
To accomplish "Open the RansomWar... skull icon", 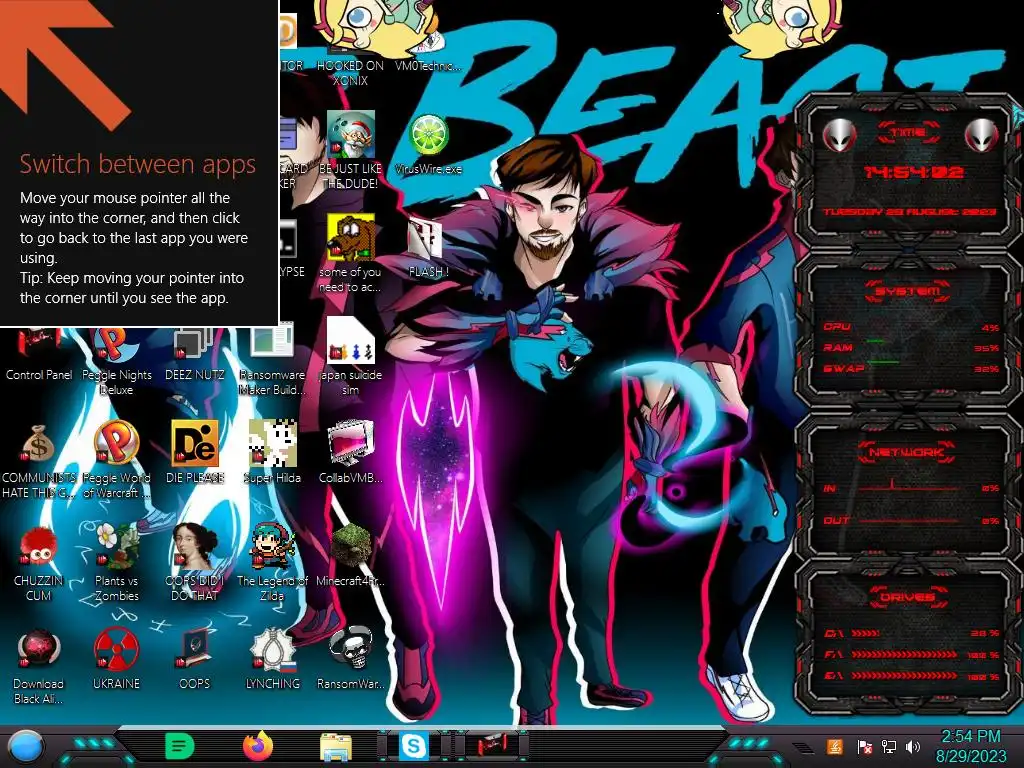I will coord(350,660).
